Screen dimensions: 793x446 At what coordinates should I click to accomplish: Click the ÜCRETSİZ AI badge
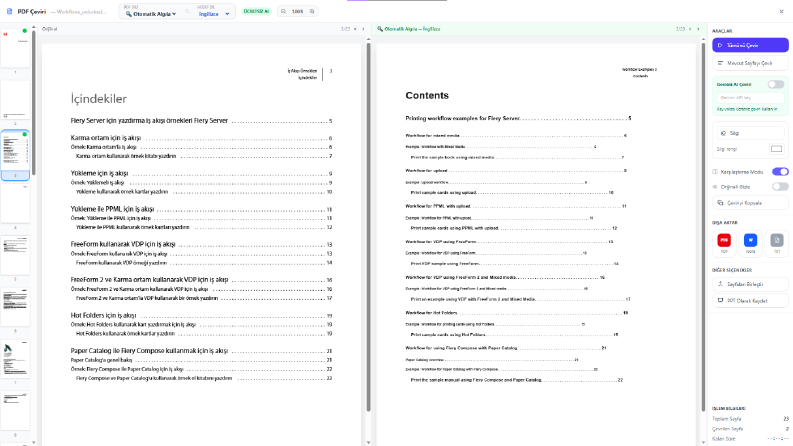point(256,11)
